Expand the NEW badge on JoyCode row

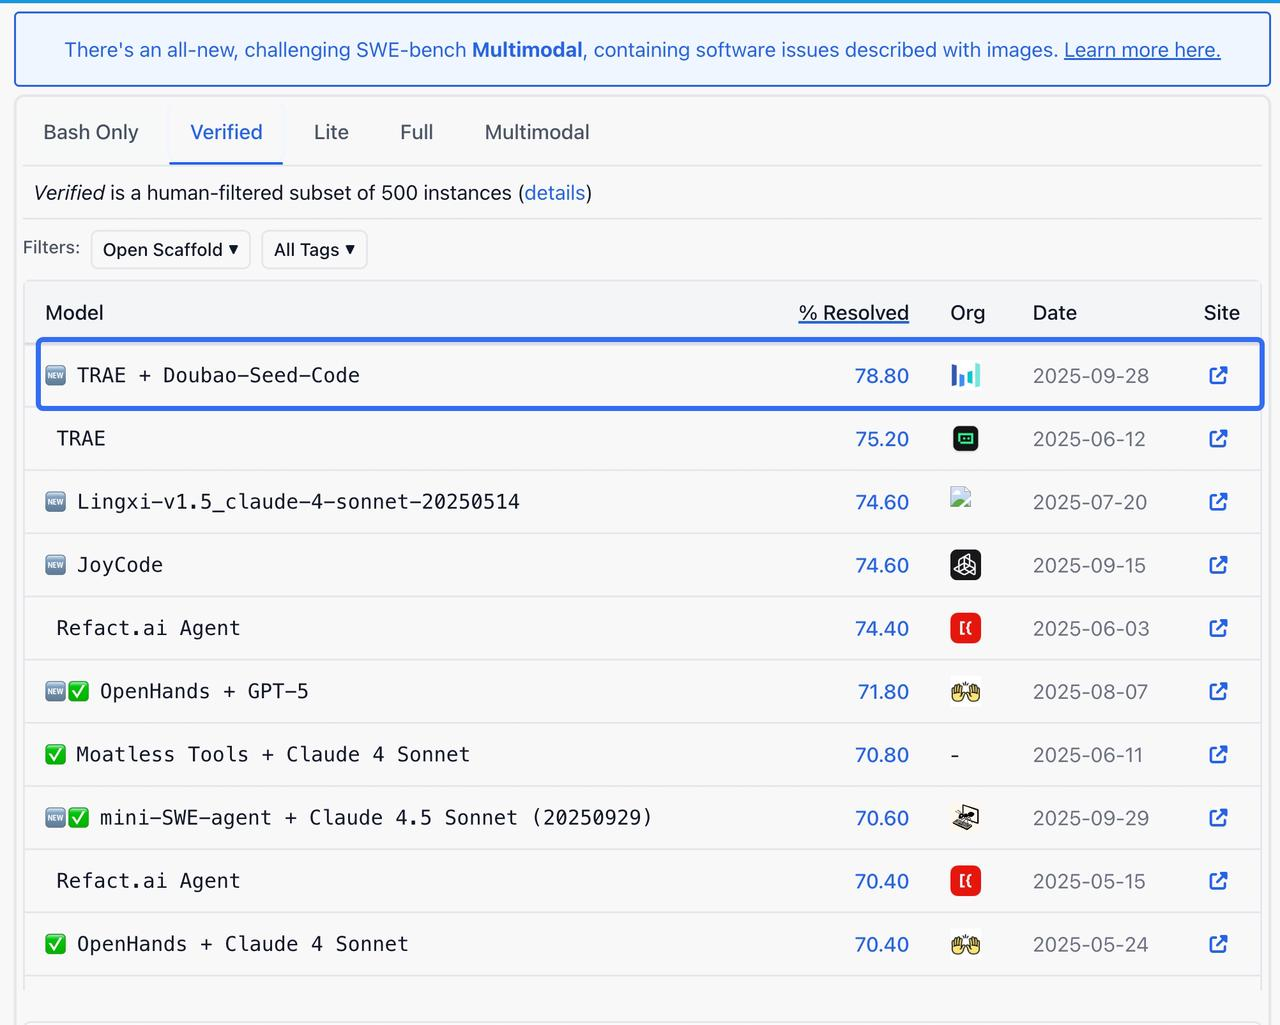(56, 565)
